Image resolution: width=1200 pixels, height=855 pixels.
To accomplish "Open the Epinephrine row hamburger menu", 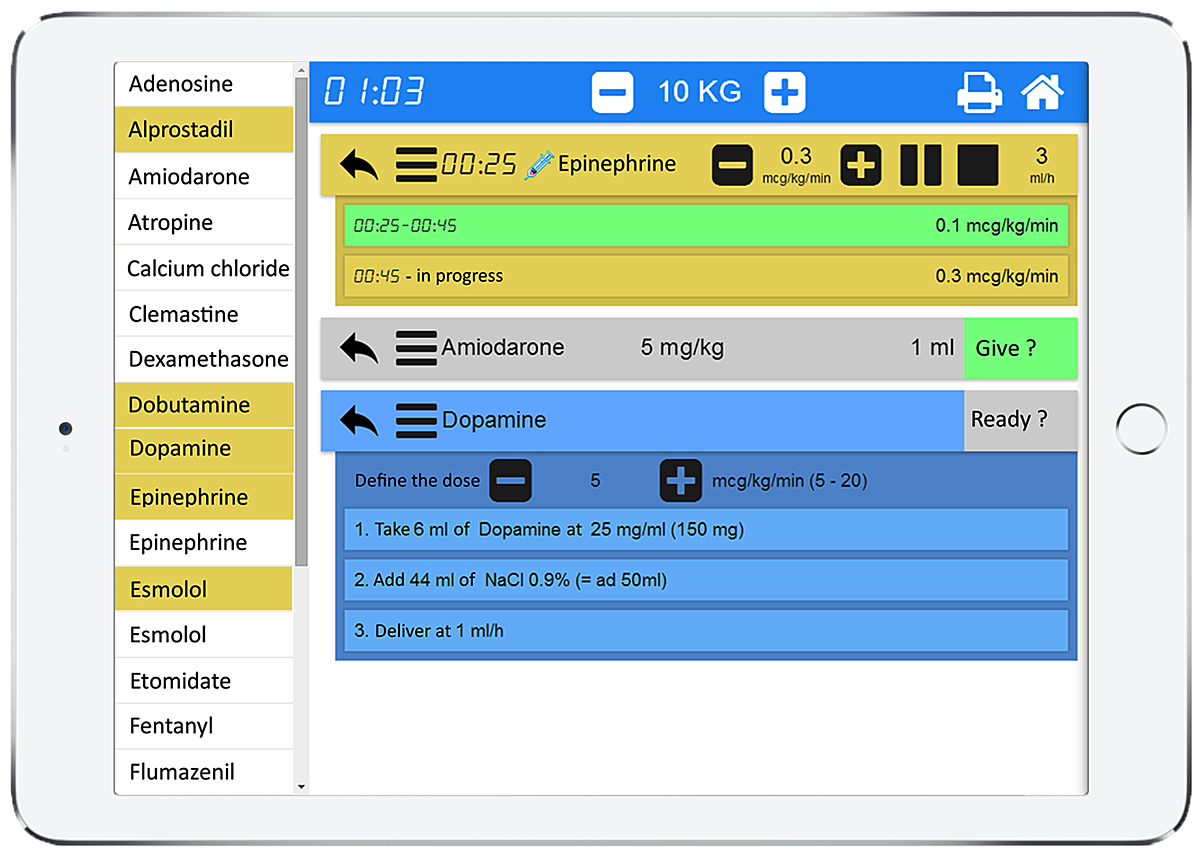I will [416, 165].
